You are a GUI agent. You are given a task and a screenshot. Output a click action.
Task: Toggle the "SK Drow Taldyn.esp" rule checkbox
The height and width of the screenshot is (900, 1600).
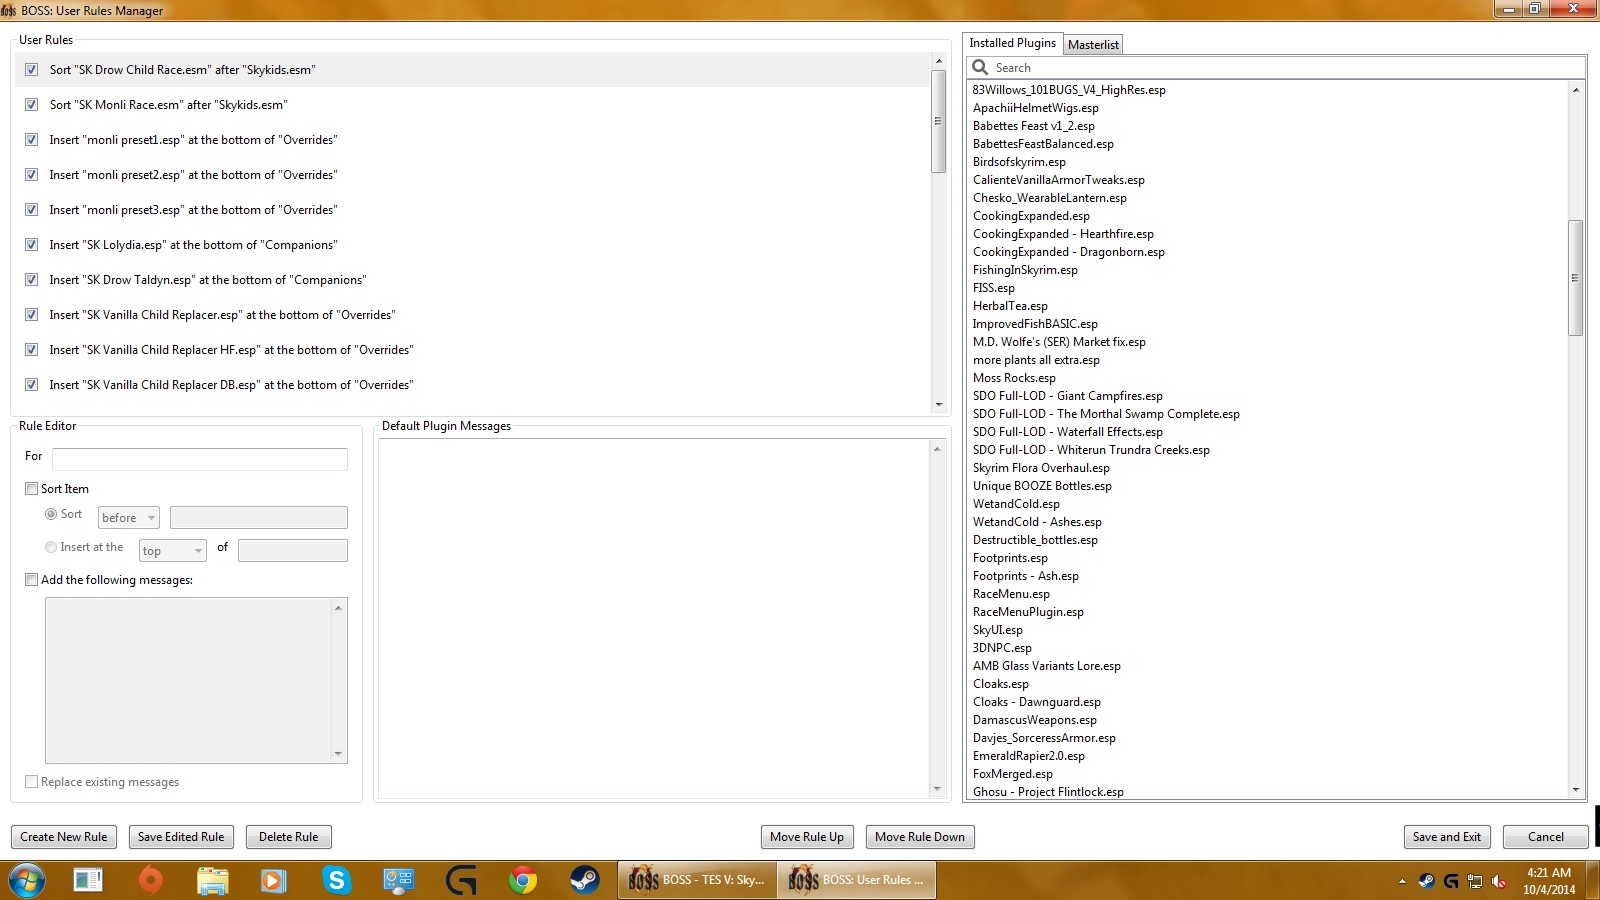(31, 280)
